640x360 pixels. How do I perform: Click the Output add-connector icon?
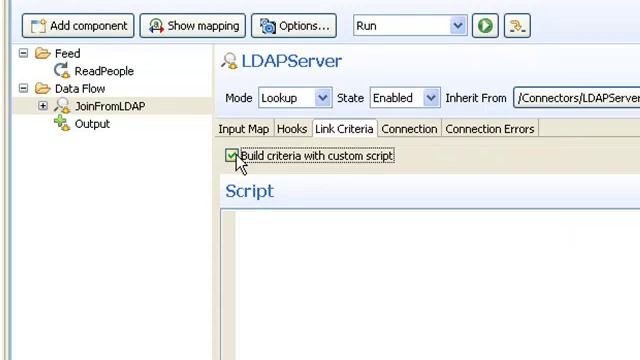pyautogui.click(x=62, y=123)
